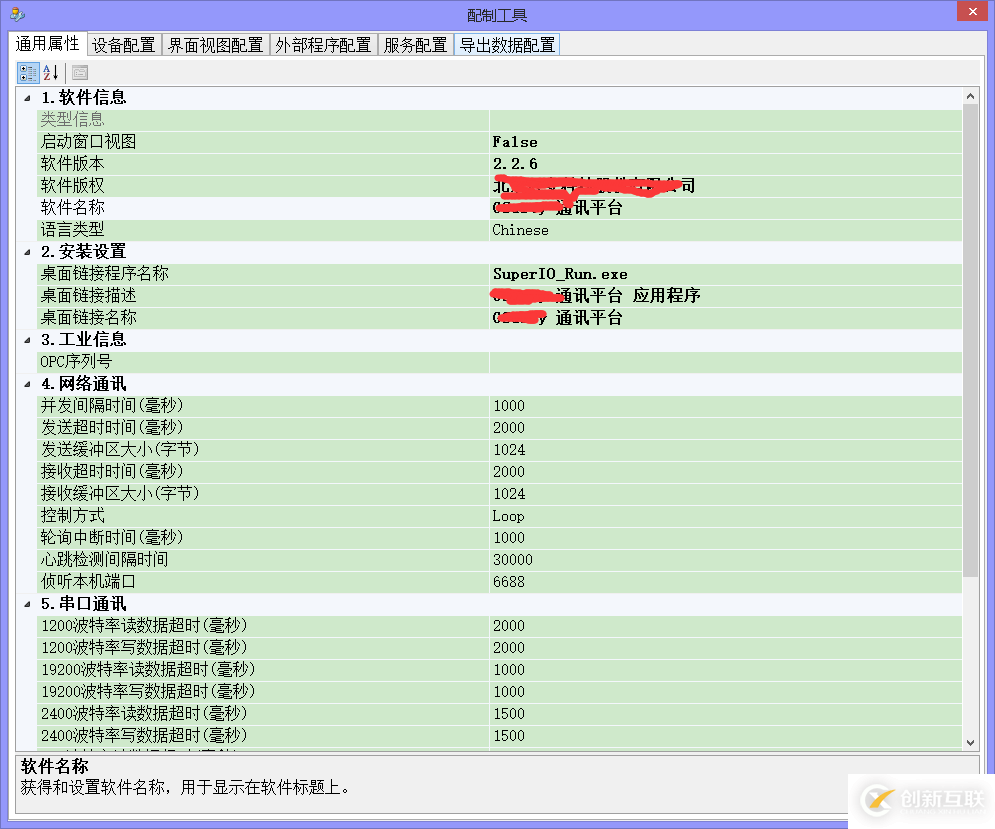This screenshot has width=995, height=829.
Task: Open property pages icon in toolbar
Action: [80, 73]
